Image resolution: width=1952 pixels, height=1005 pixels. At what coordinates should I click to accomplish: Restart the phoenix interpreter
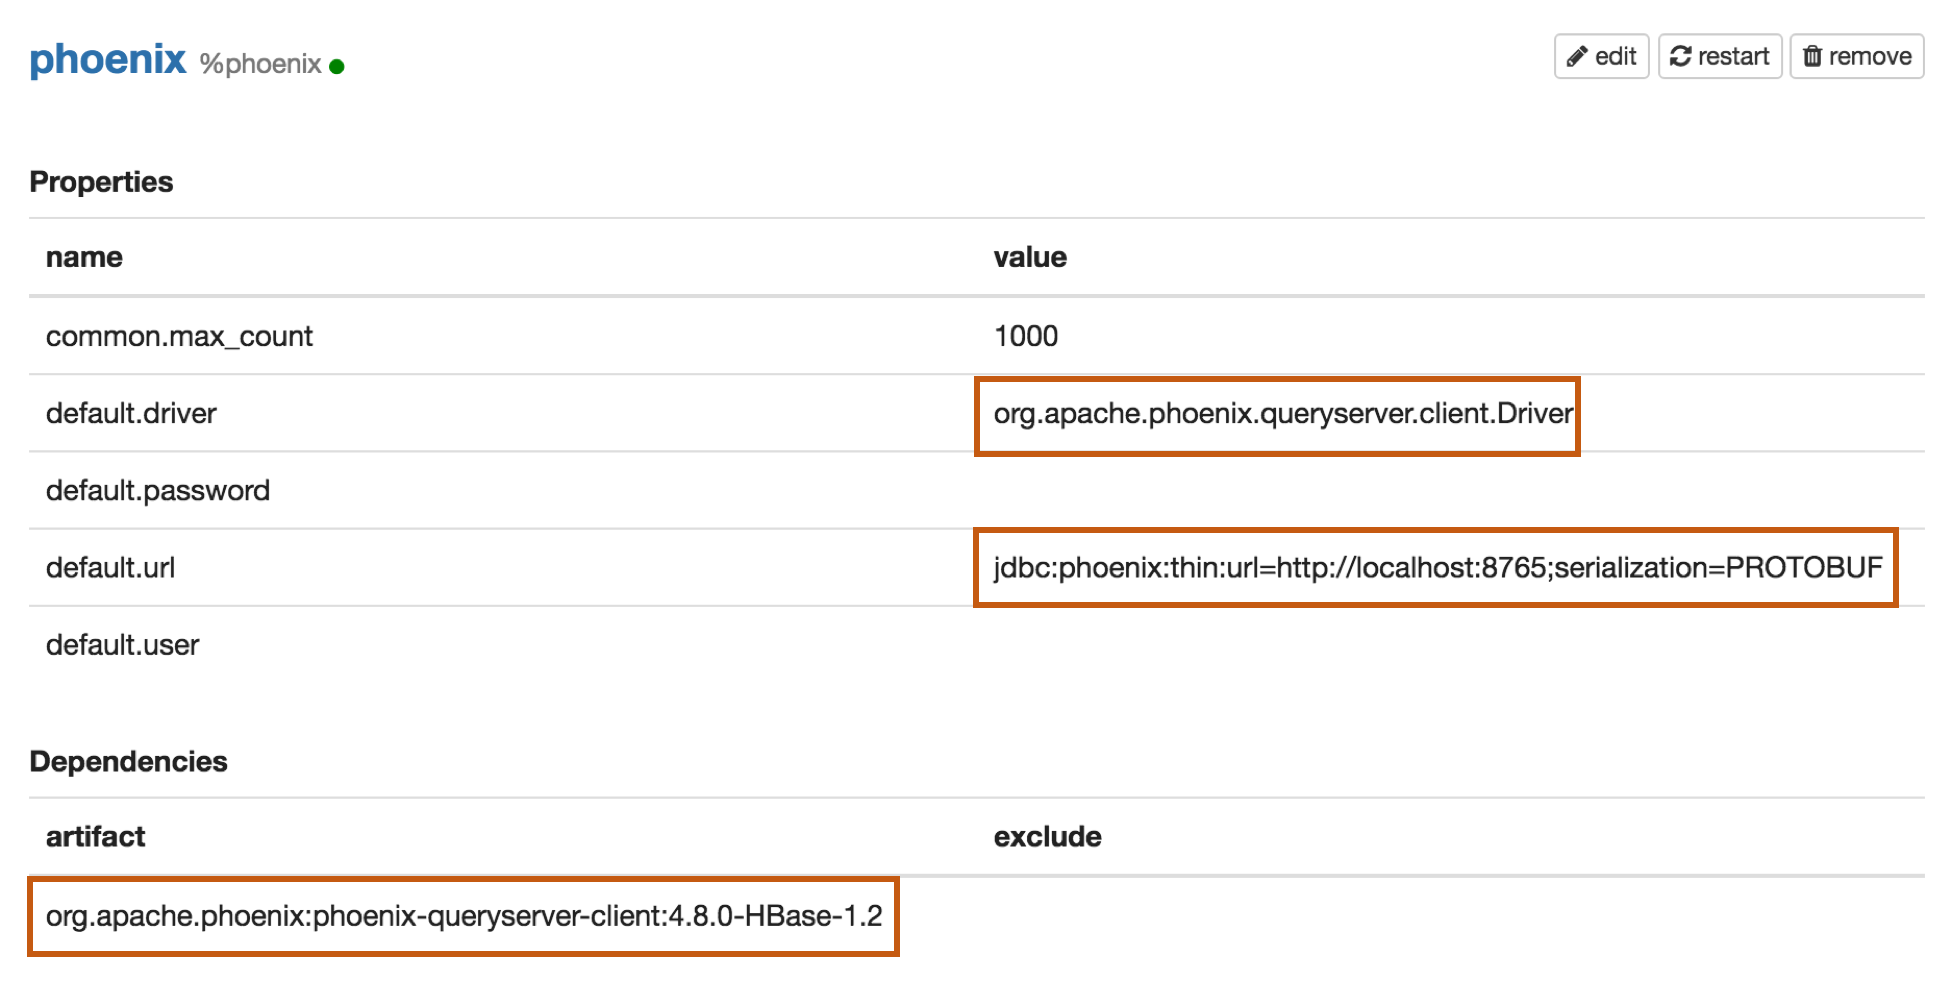coord(1720,56)
